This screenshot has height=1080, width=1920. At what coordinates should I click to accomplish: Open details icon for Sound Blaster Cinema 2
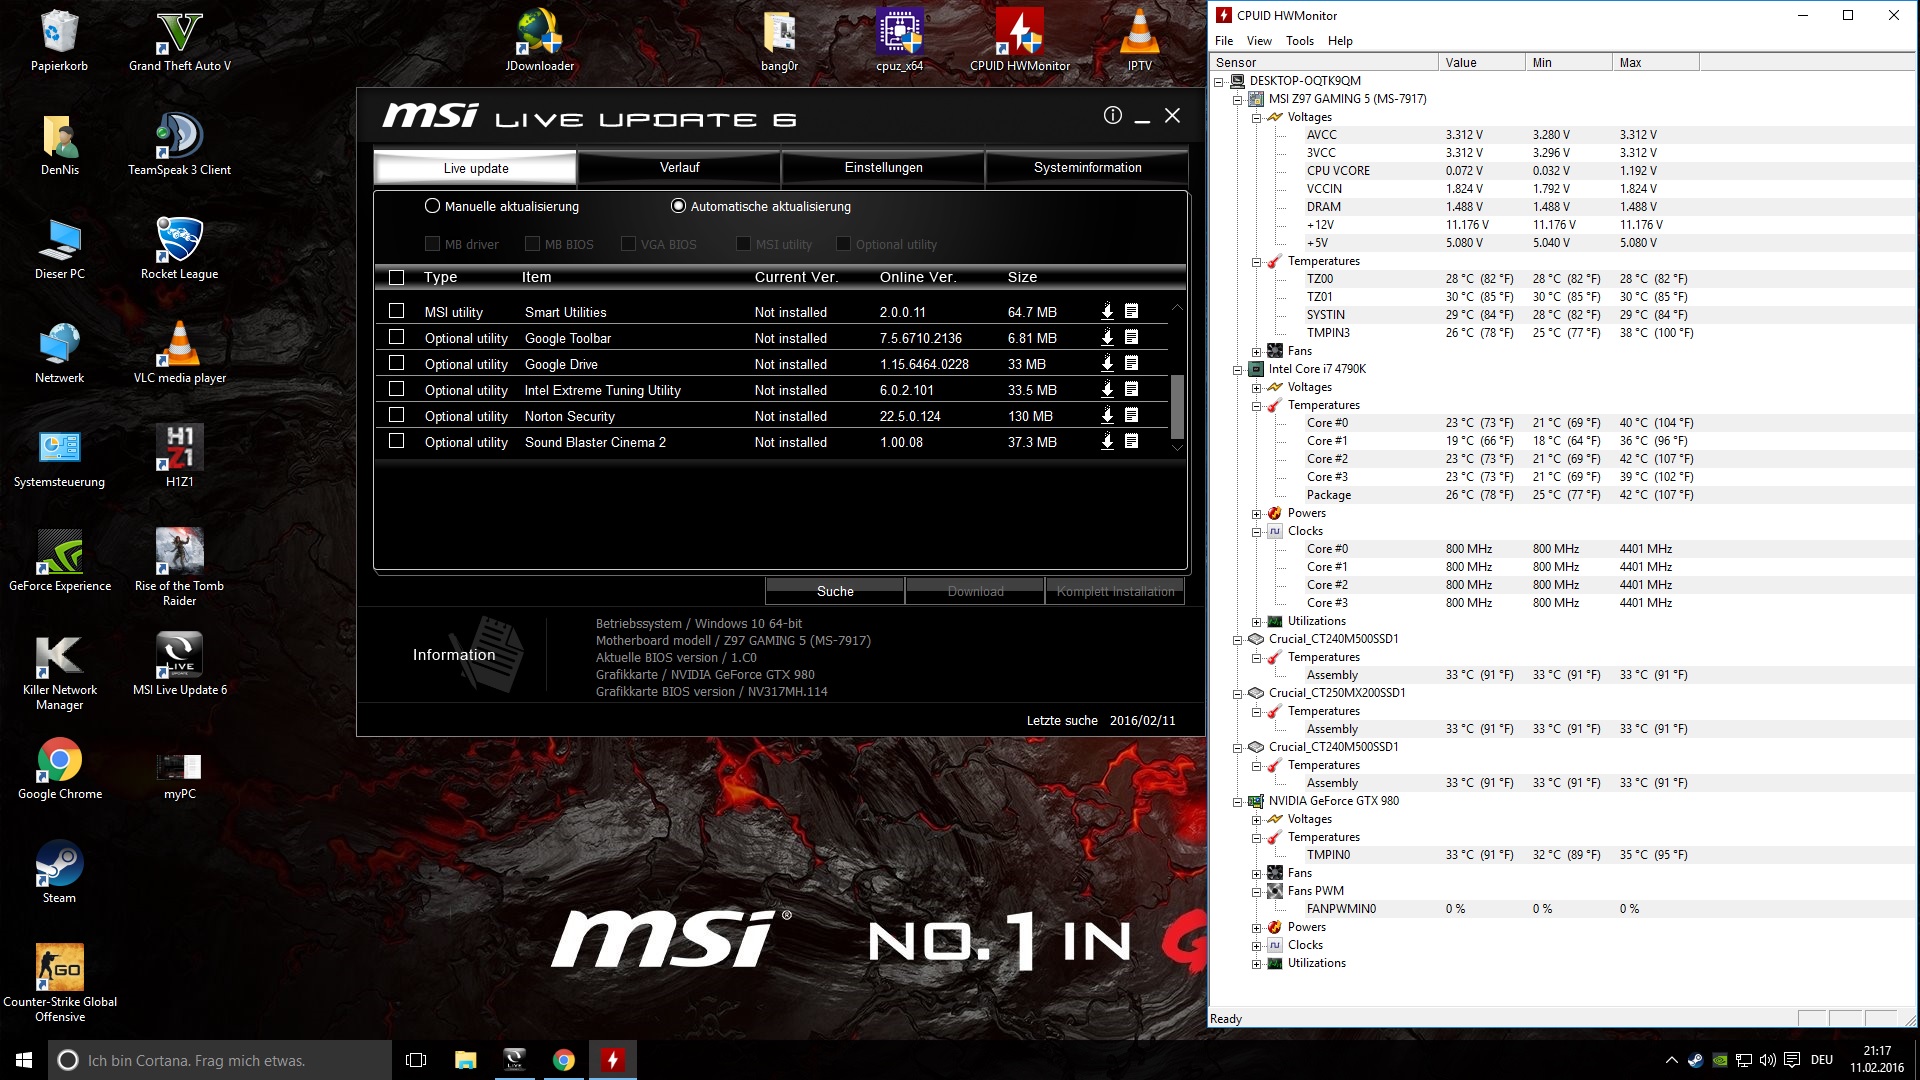coord(1131,442)
